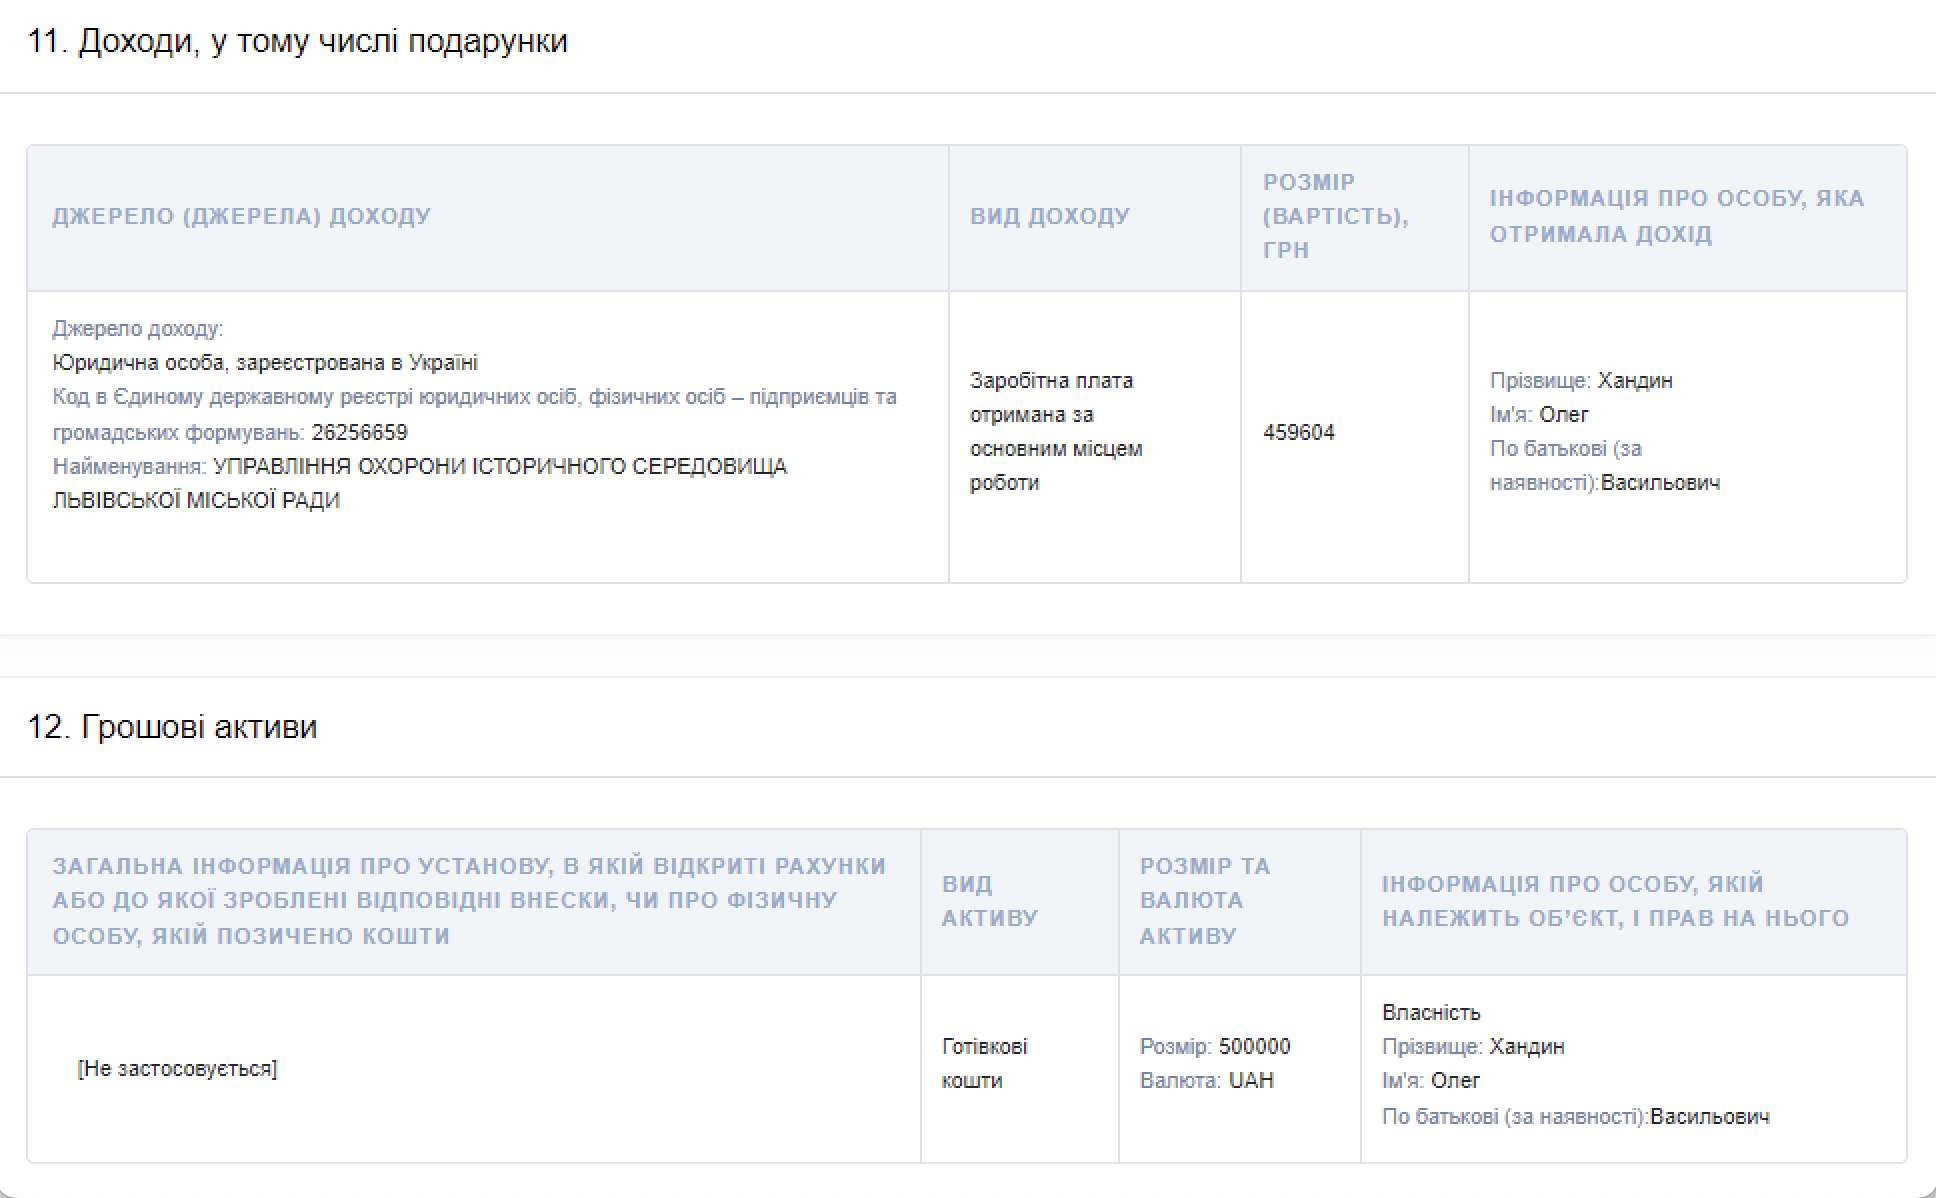This screenshot has height=1198, width=1936.
Task: Click column header 'ВИД ДОХОДУ'
Action: [x=1050, y=216]
